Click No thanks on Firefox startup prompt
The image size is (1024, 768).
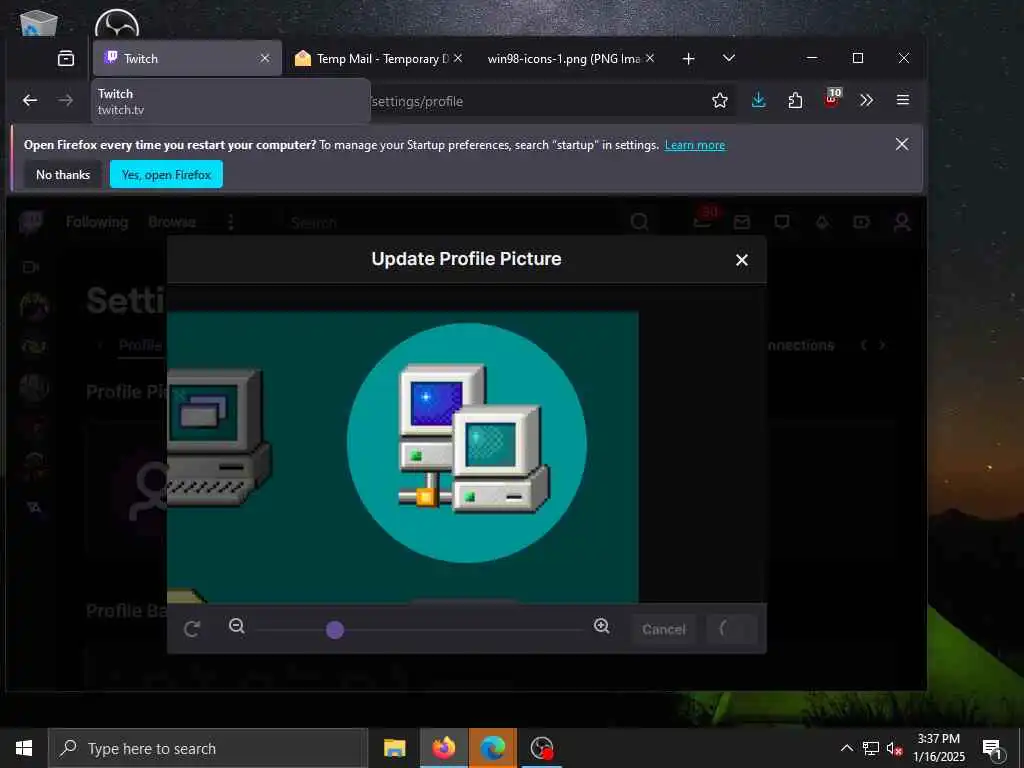(63, 174)
